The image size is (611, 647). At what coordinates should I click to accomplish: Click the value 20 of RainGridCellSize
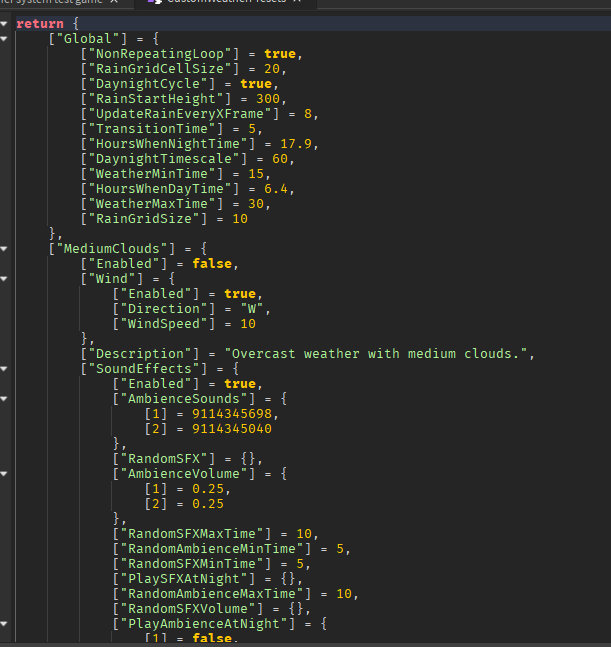click(272, 68)
